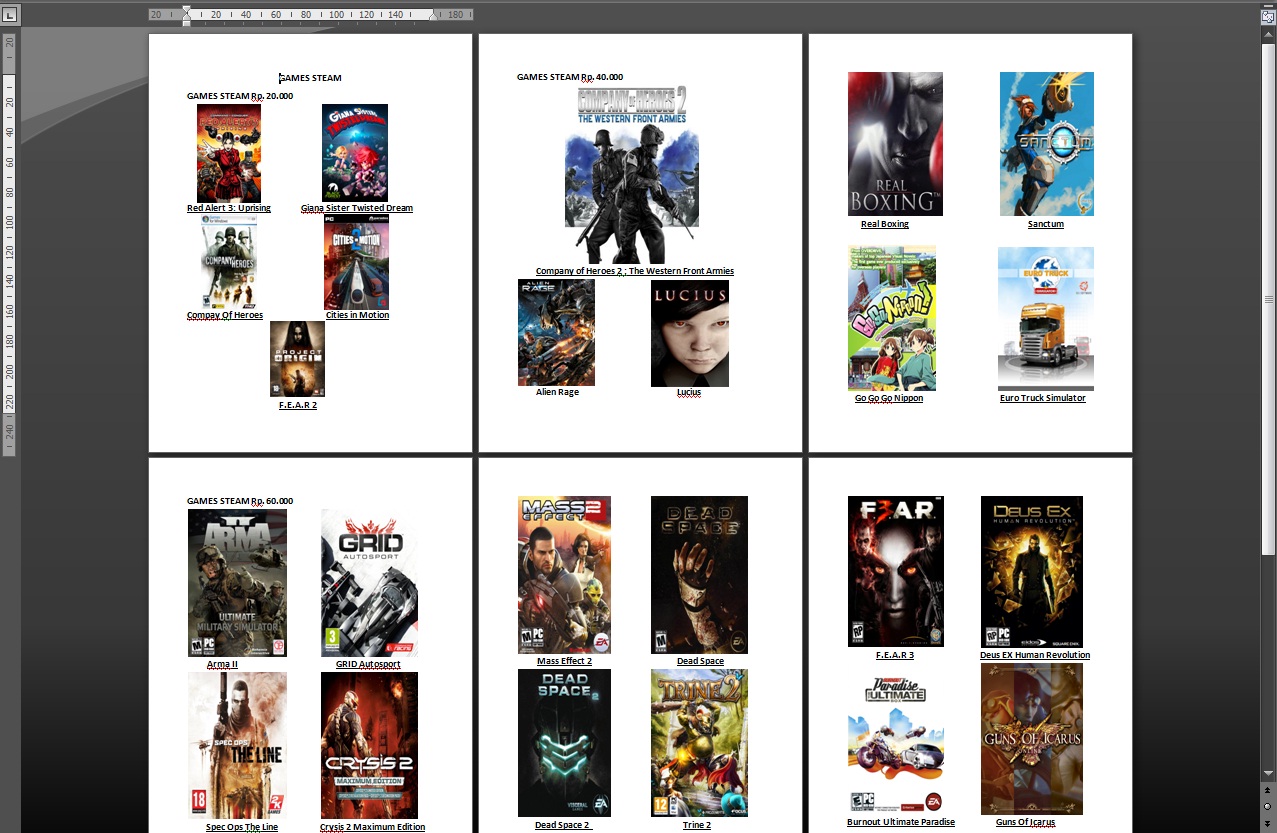This screenshot has width=1277, height=833.
Task: Click the 'Go Go Go Nippon' caption
Action: click(x=889, y=398)
